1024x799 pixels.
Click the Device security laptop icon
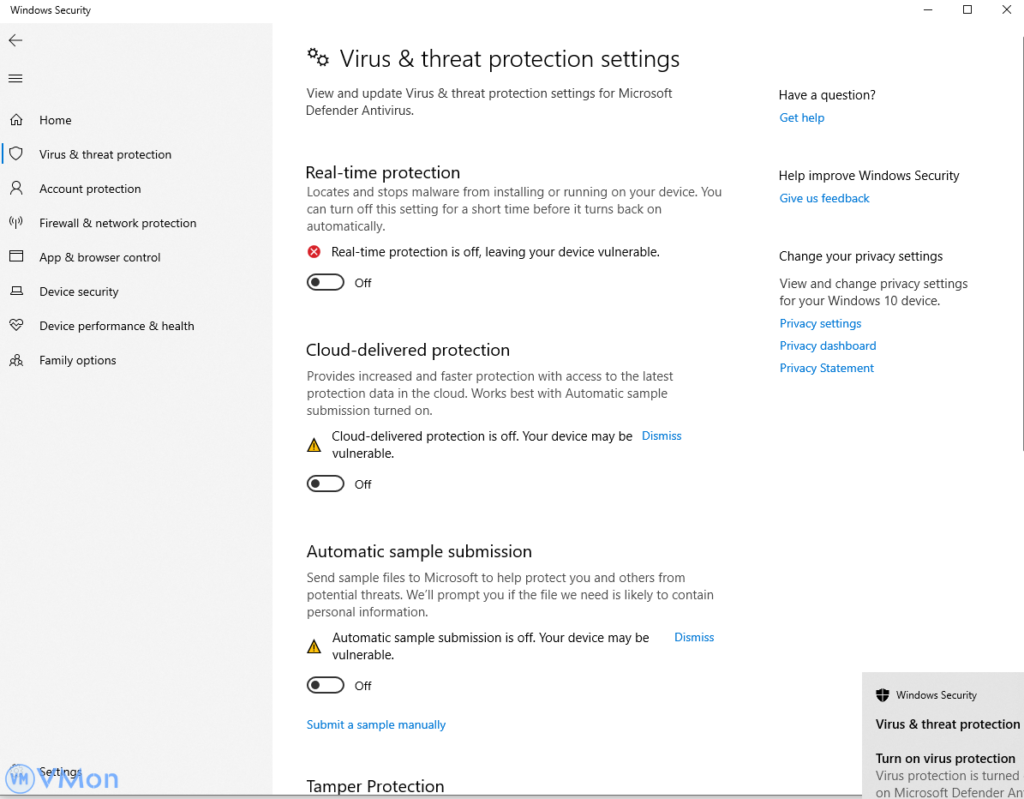(16, 291)
